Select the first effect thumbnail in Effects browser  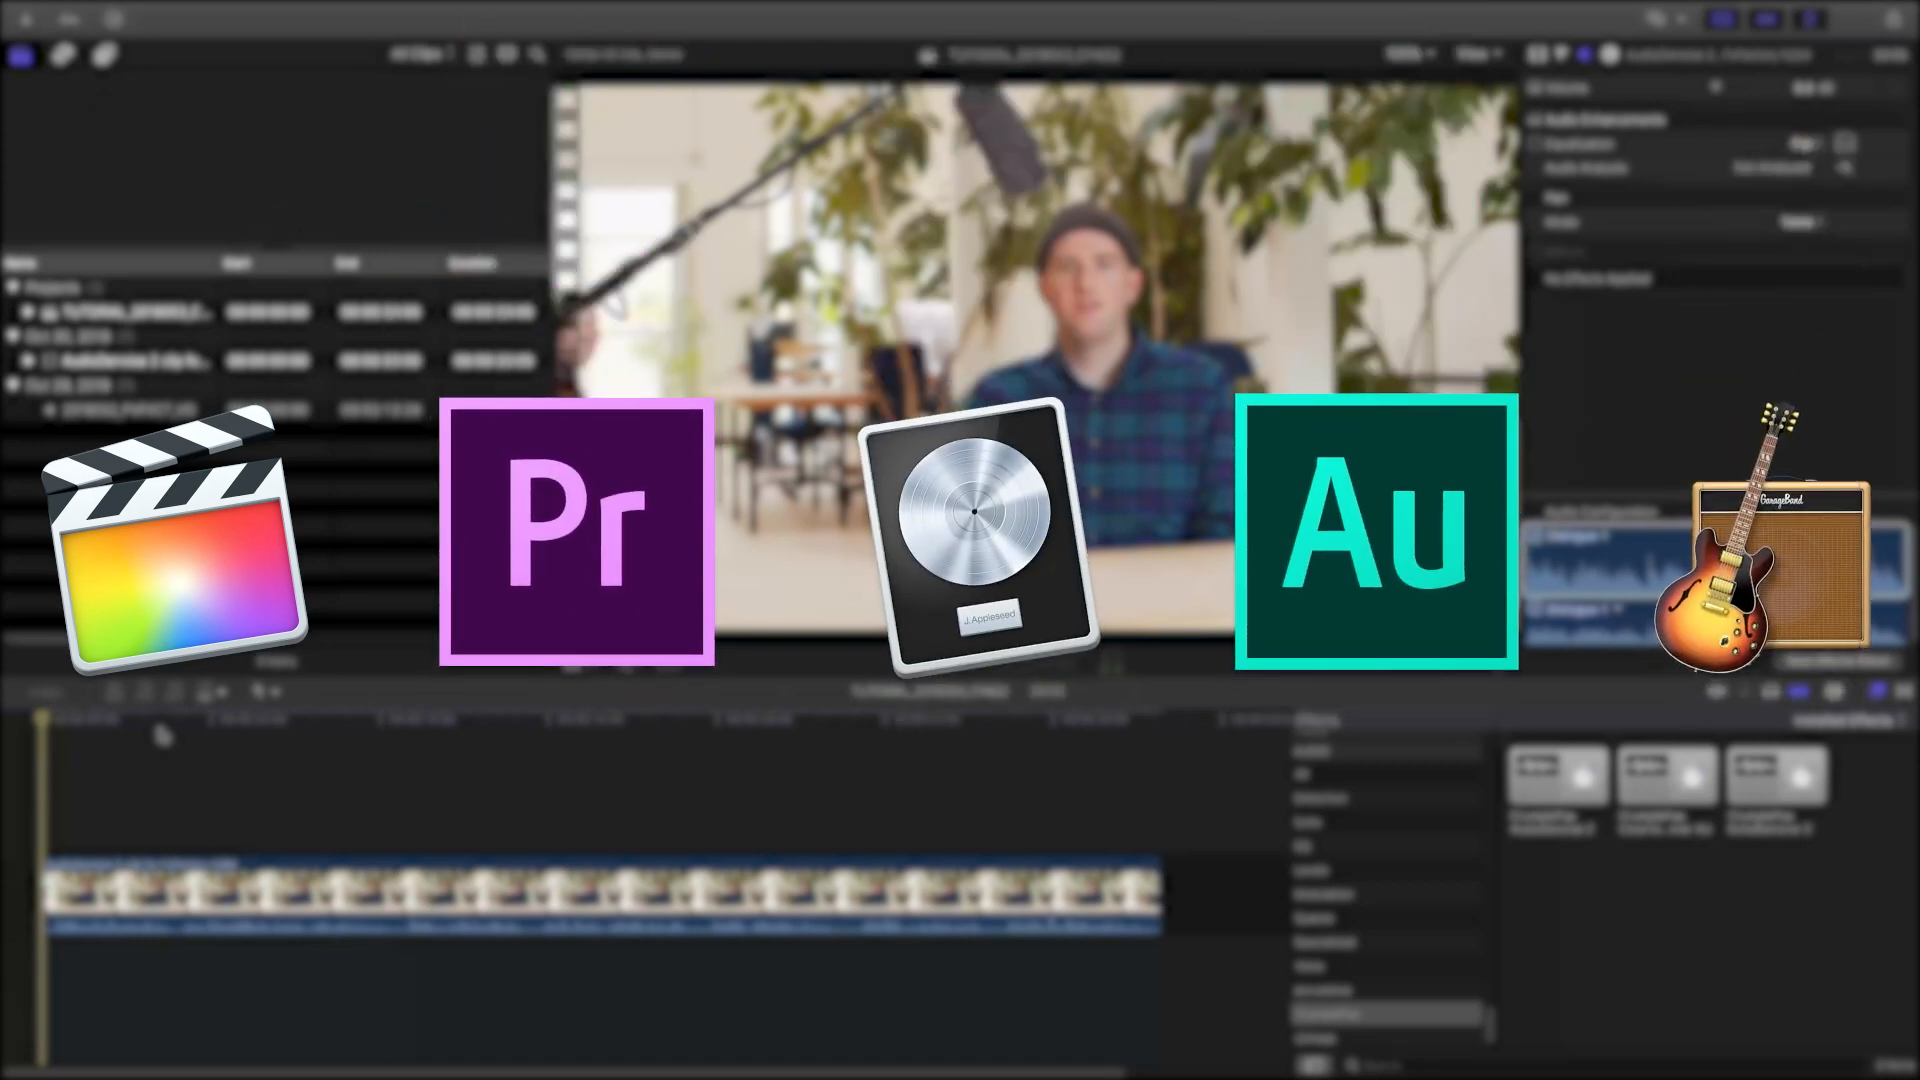click(1558, 775)
